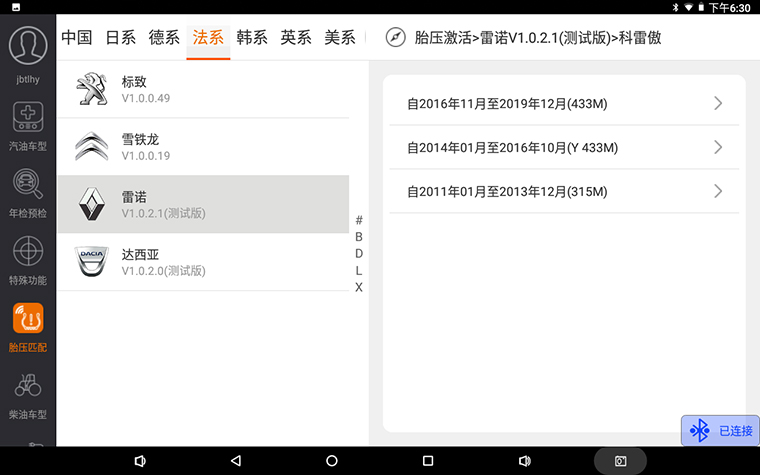
Task: Tap the screenshot camera button
Action: [x=620, y=460]
